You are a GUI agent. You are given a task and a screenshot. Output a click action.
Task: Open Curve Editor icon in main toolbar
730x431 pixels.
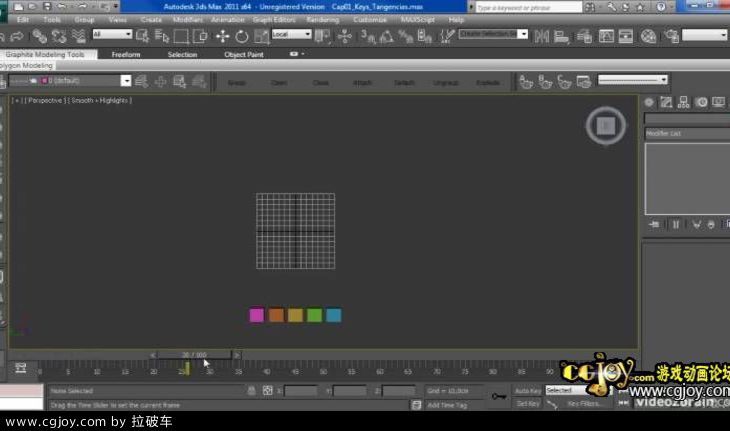coord(606,36)
